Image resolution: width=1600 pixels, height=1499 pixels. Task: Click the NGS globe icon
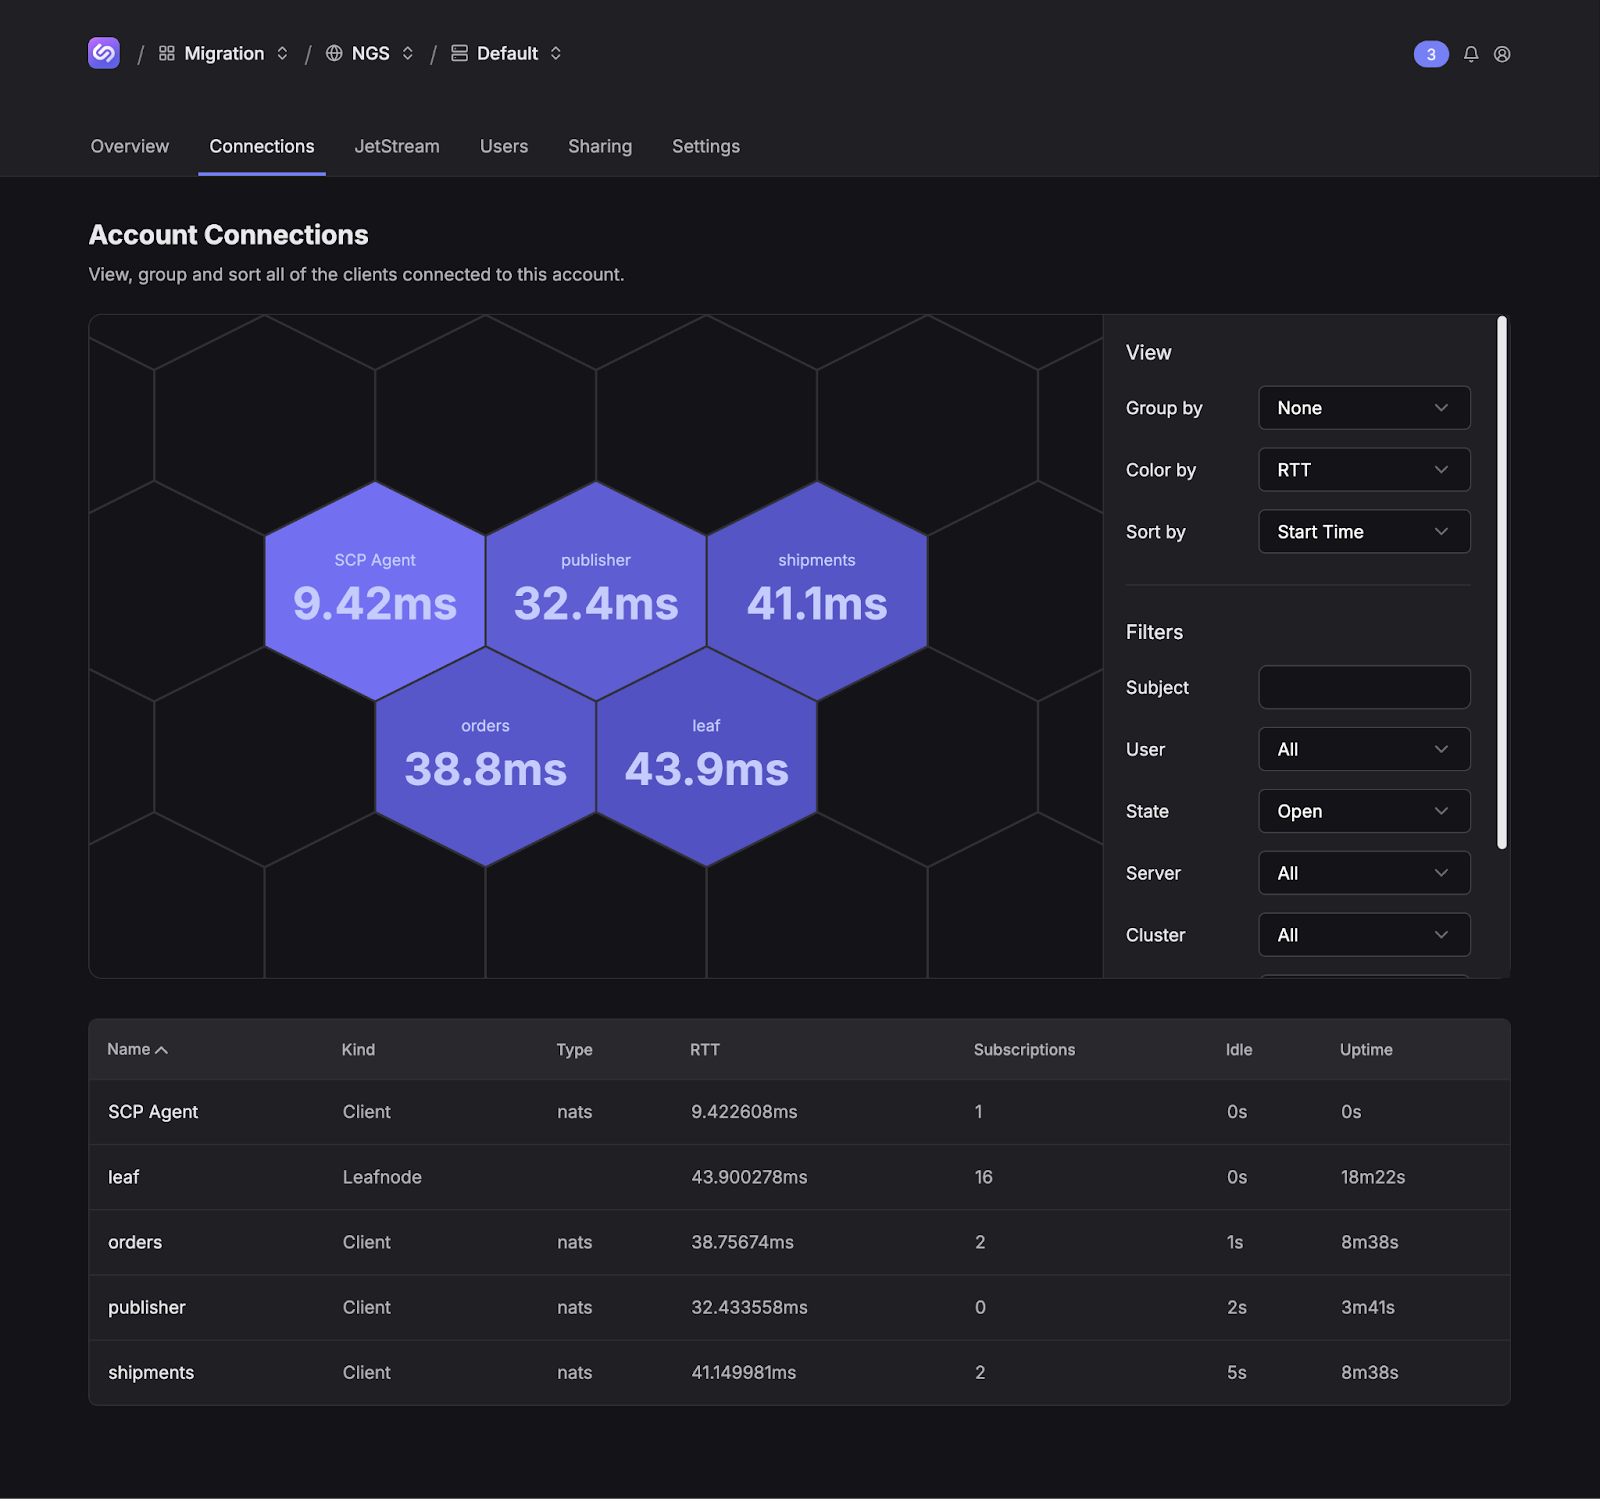coord(334,53)
